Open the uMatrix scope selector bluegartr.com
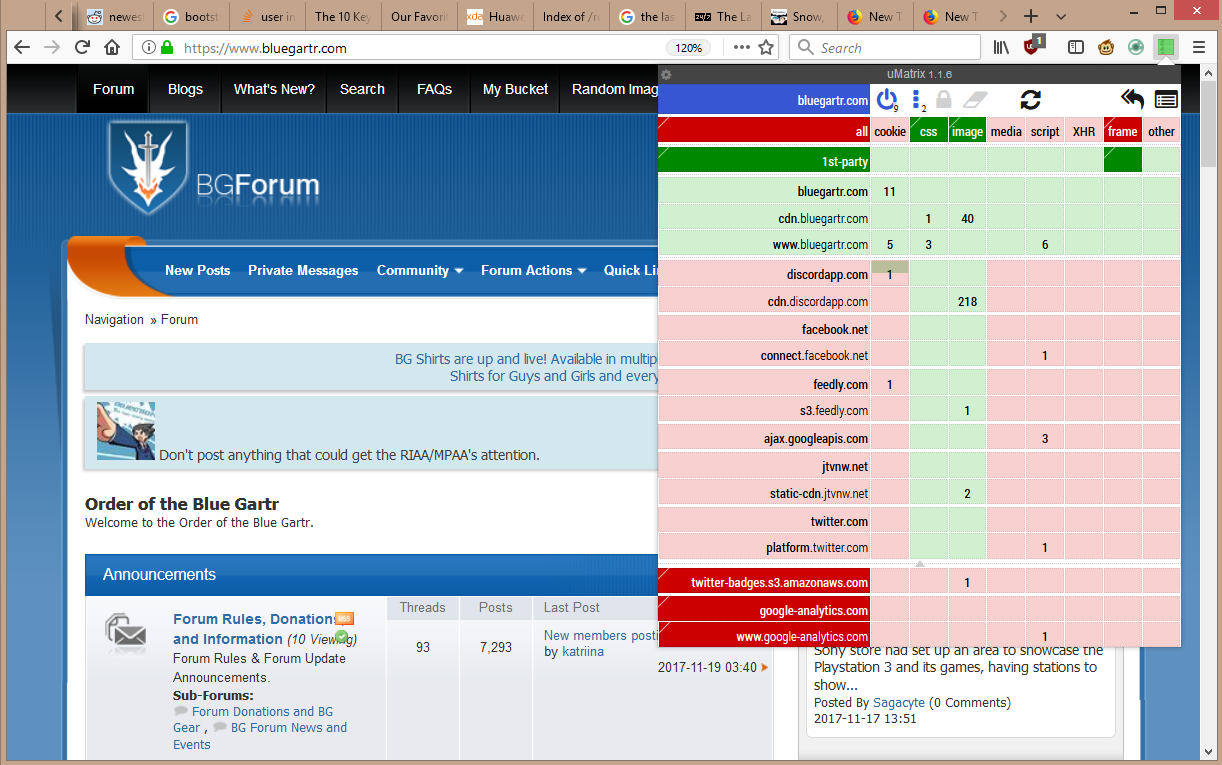This screenshot has height=765, width=1222. [764, 100]
